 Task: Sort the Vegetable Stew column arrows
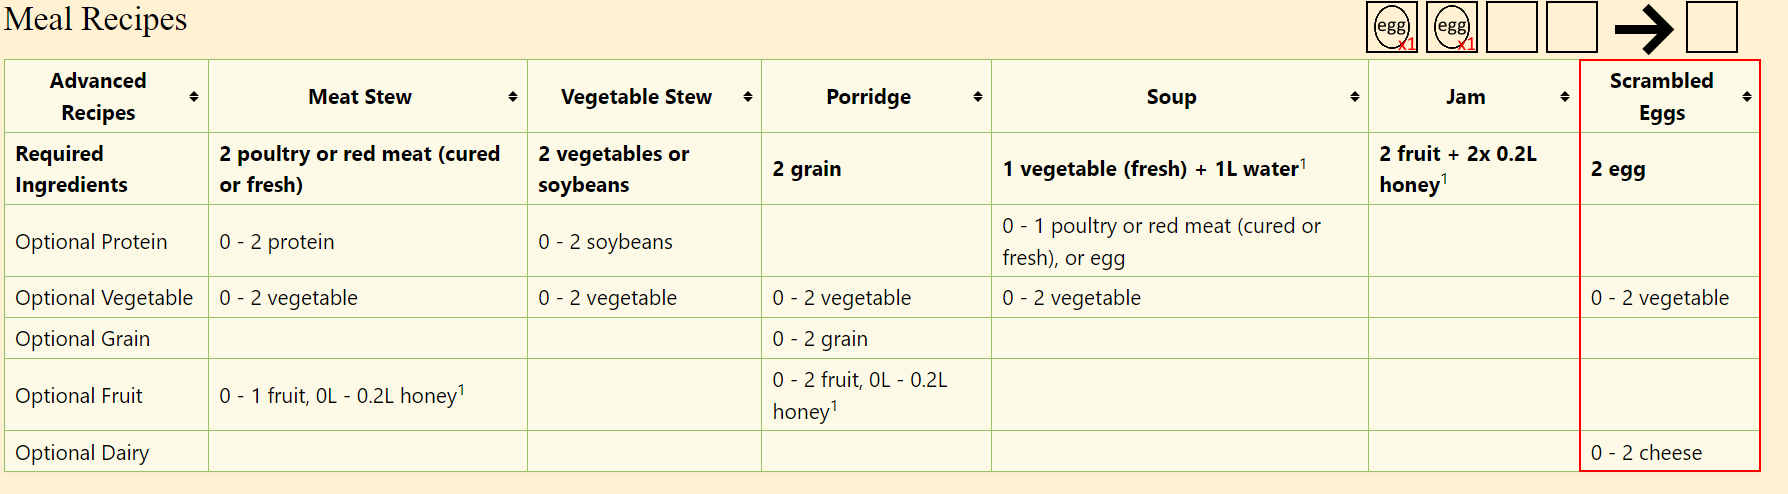coord(747,97)
